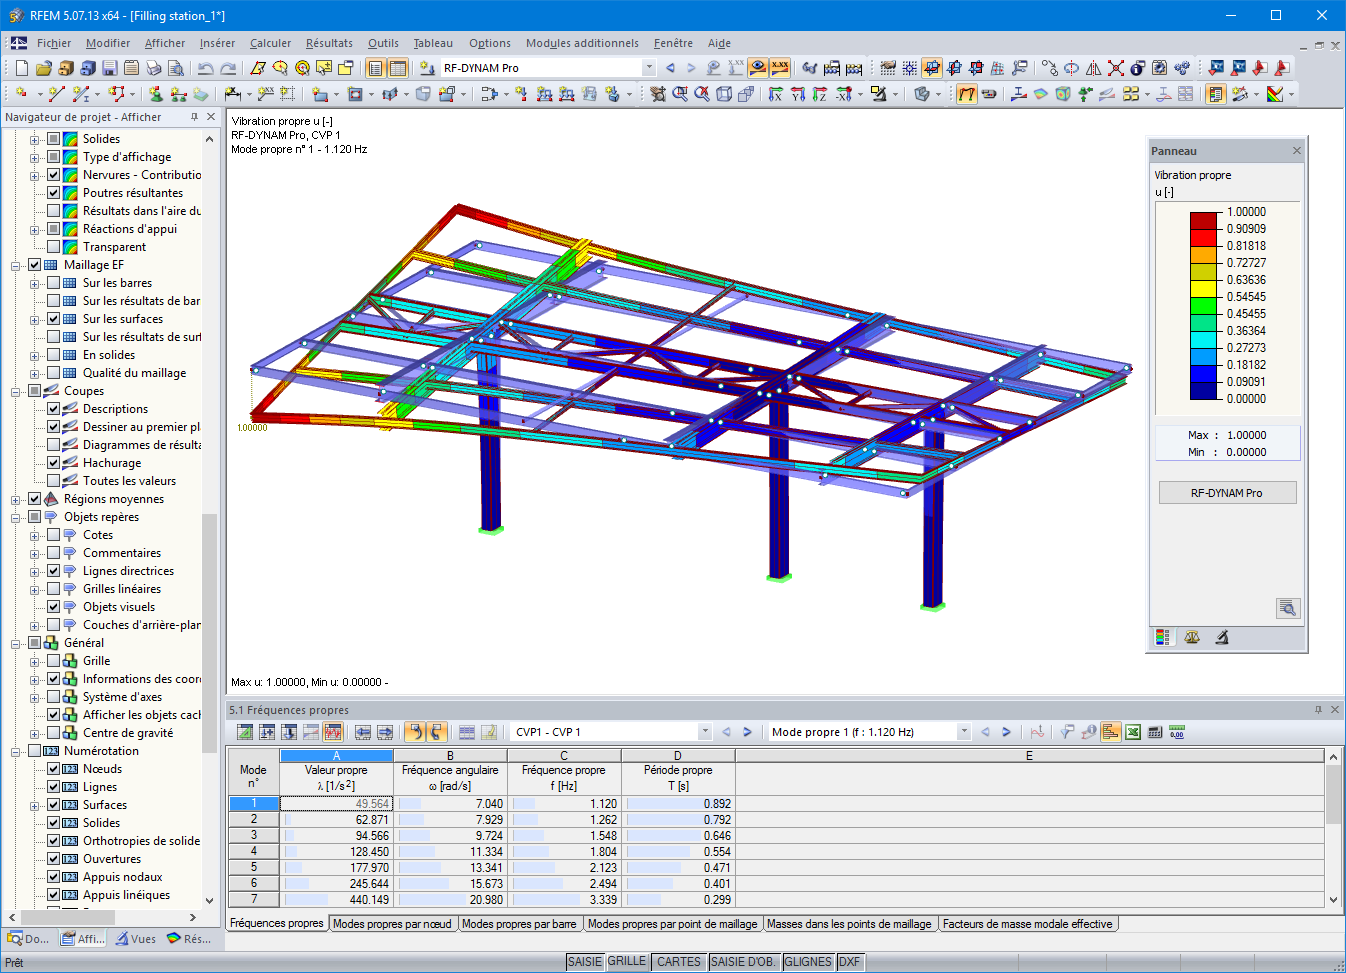Screen dimensions: 1346x973
Task: Toggle the table display icon
Action: point(397,68)
